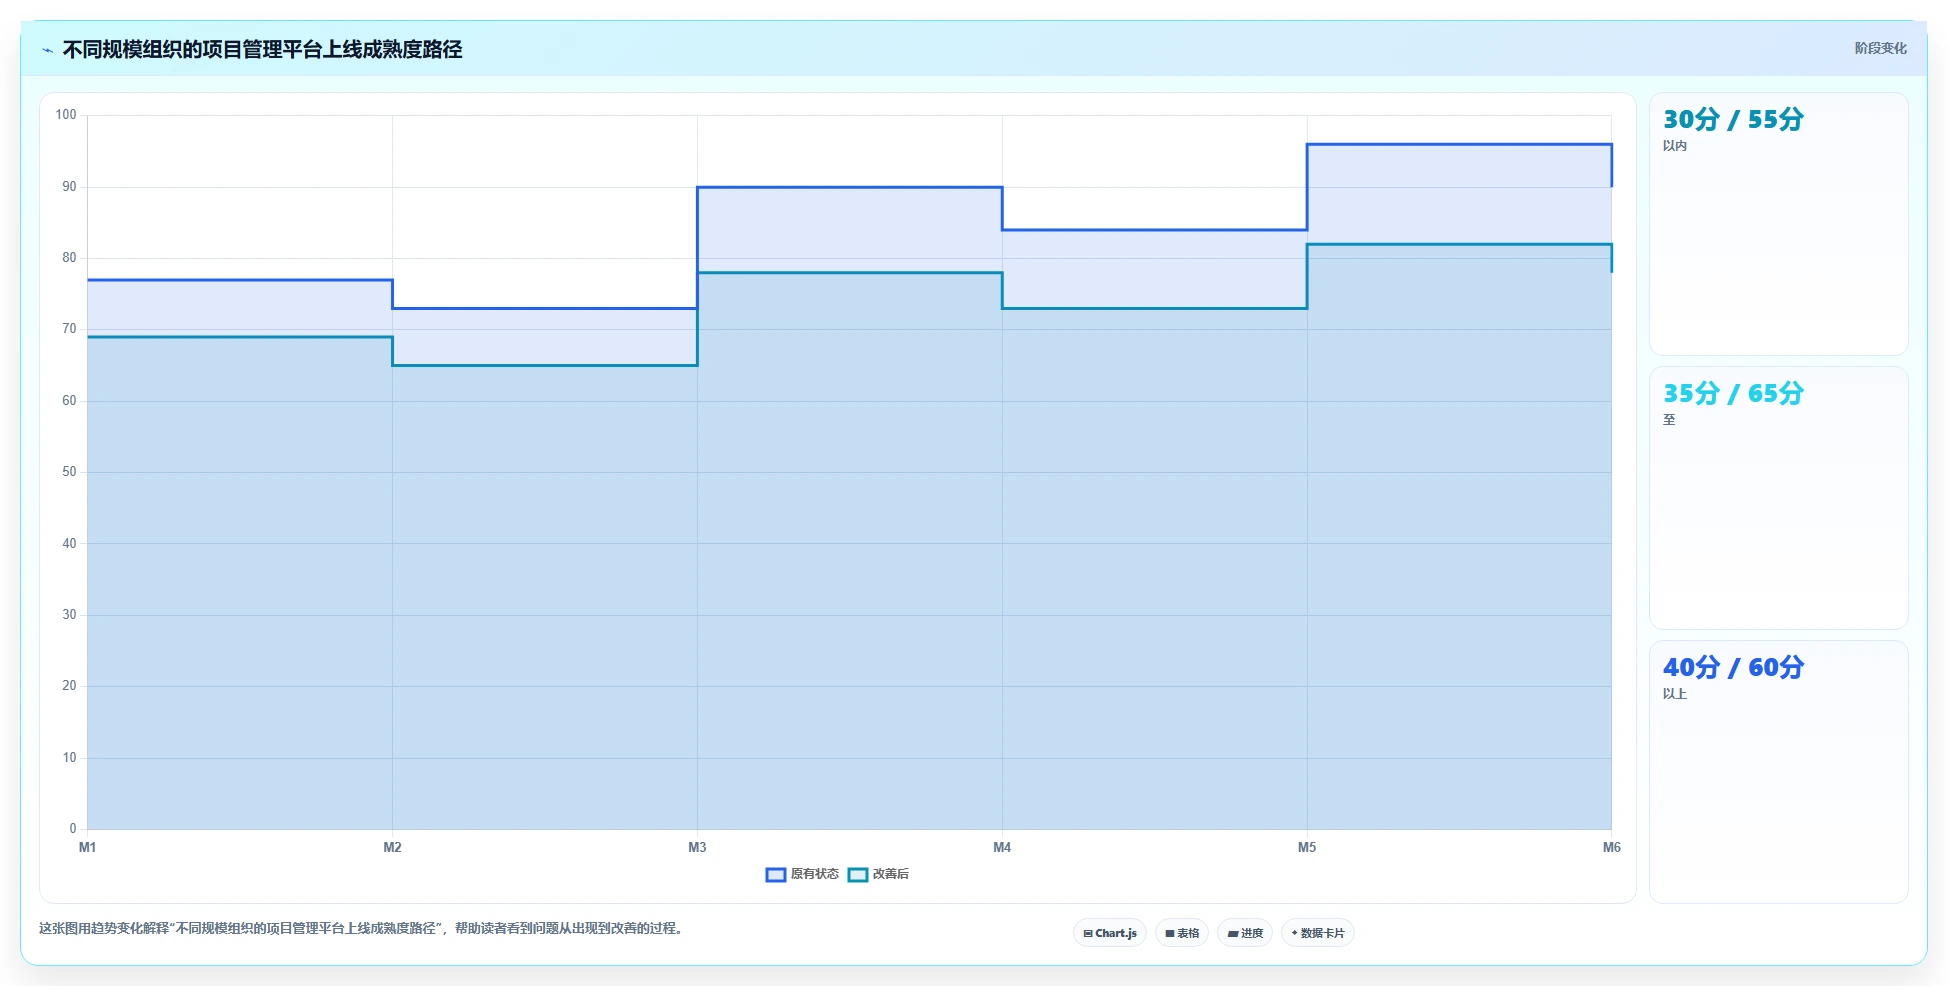Screen dimensions: 1948x986
Task: Toggle the 改善后 legend swatch
Action: coord(858,874)
